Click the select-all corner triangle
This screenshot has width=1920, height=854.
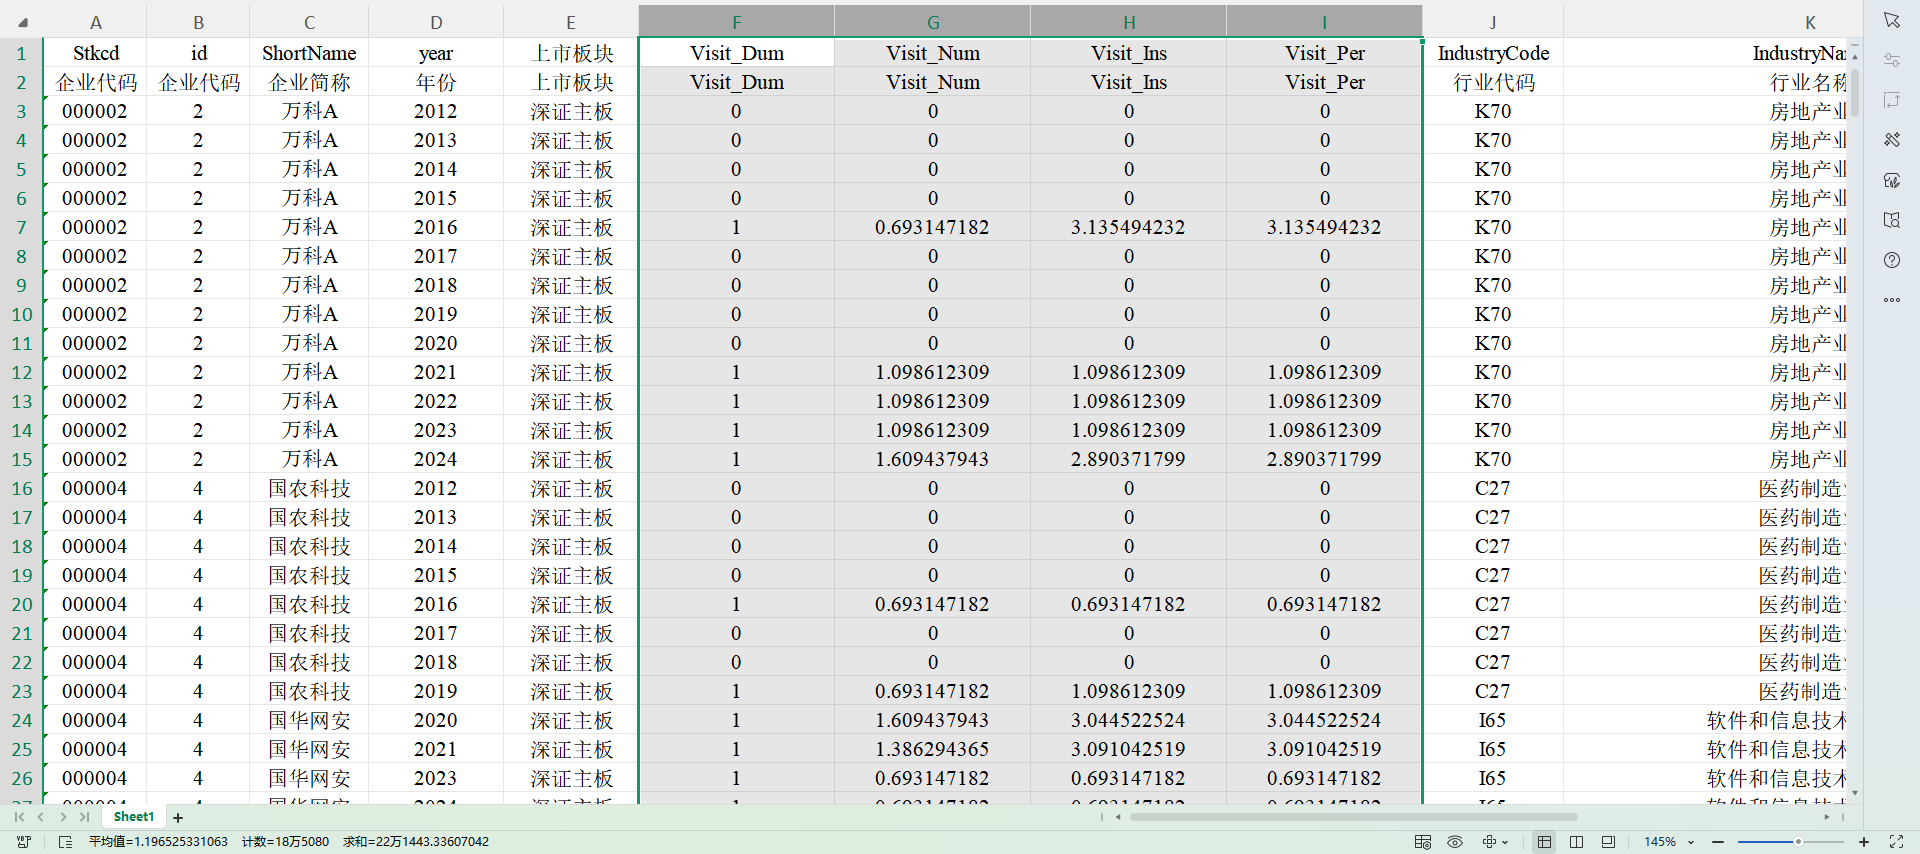[x=22, y=22]
